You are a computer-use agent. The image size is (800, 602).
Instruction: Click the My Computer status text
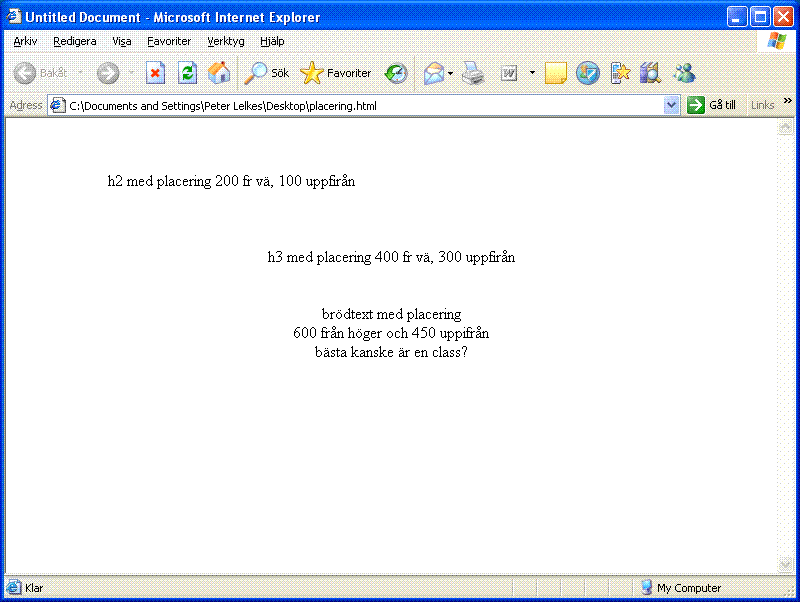click(689, 588)
